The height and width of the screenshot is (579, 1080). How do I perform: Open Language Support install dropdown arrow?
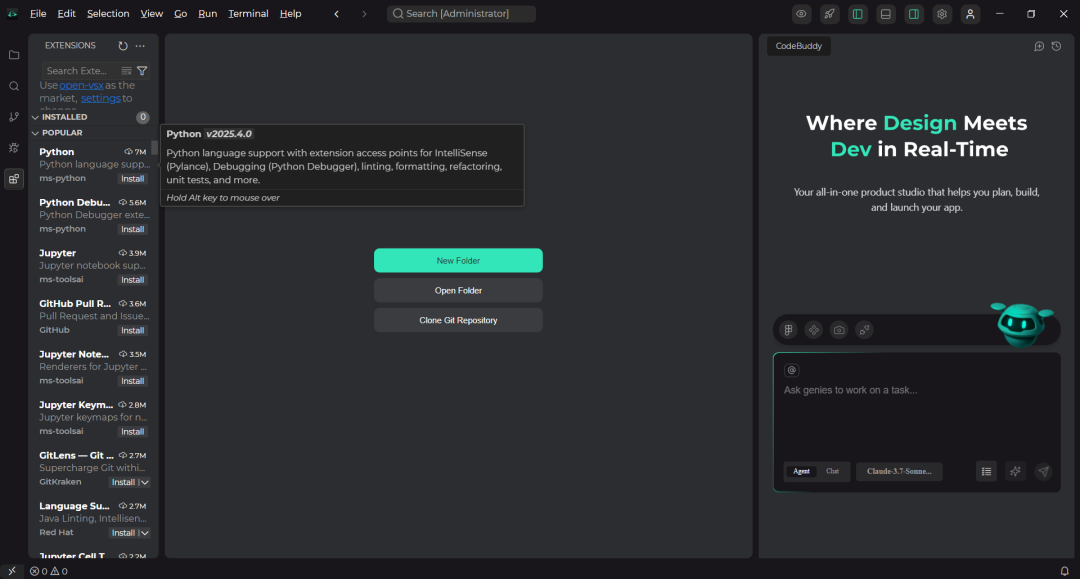(x=145, y=533)
